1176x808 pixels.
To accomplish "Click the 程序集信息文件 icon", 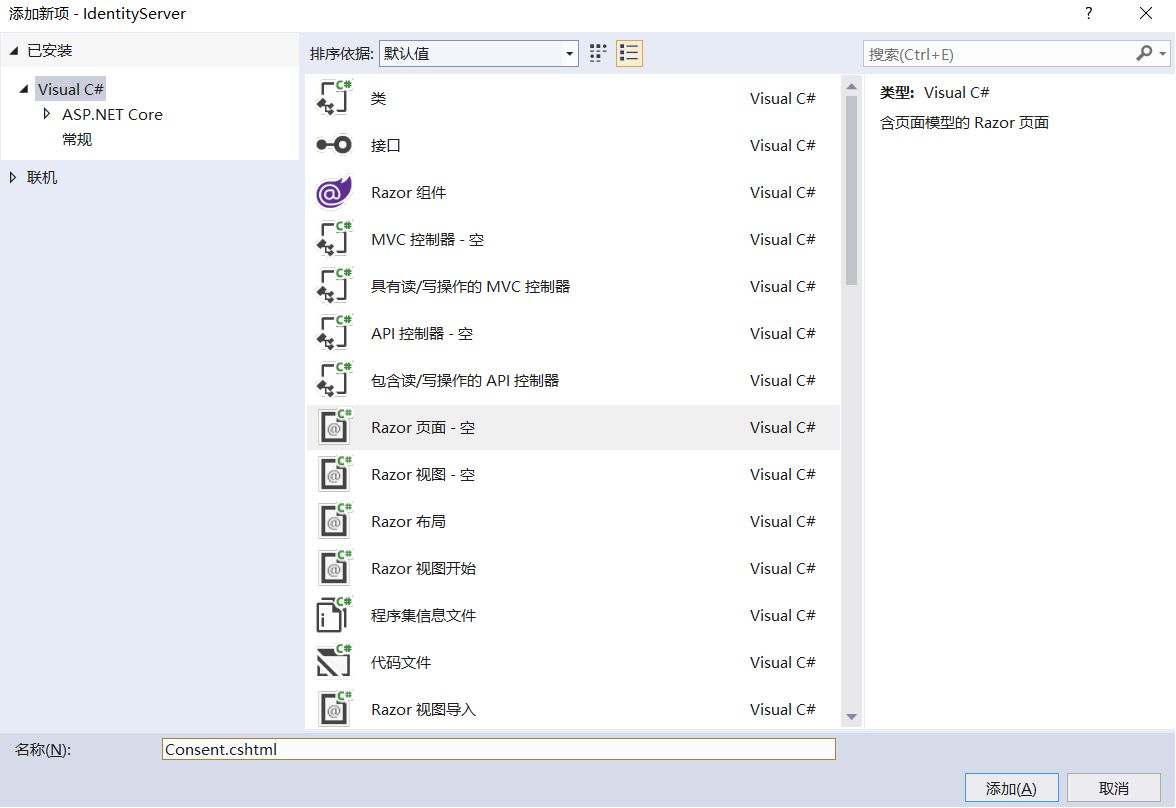I will [x=334, y=615].
